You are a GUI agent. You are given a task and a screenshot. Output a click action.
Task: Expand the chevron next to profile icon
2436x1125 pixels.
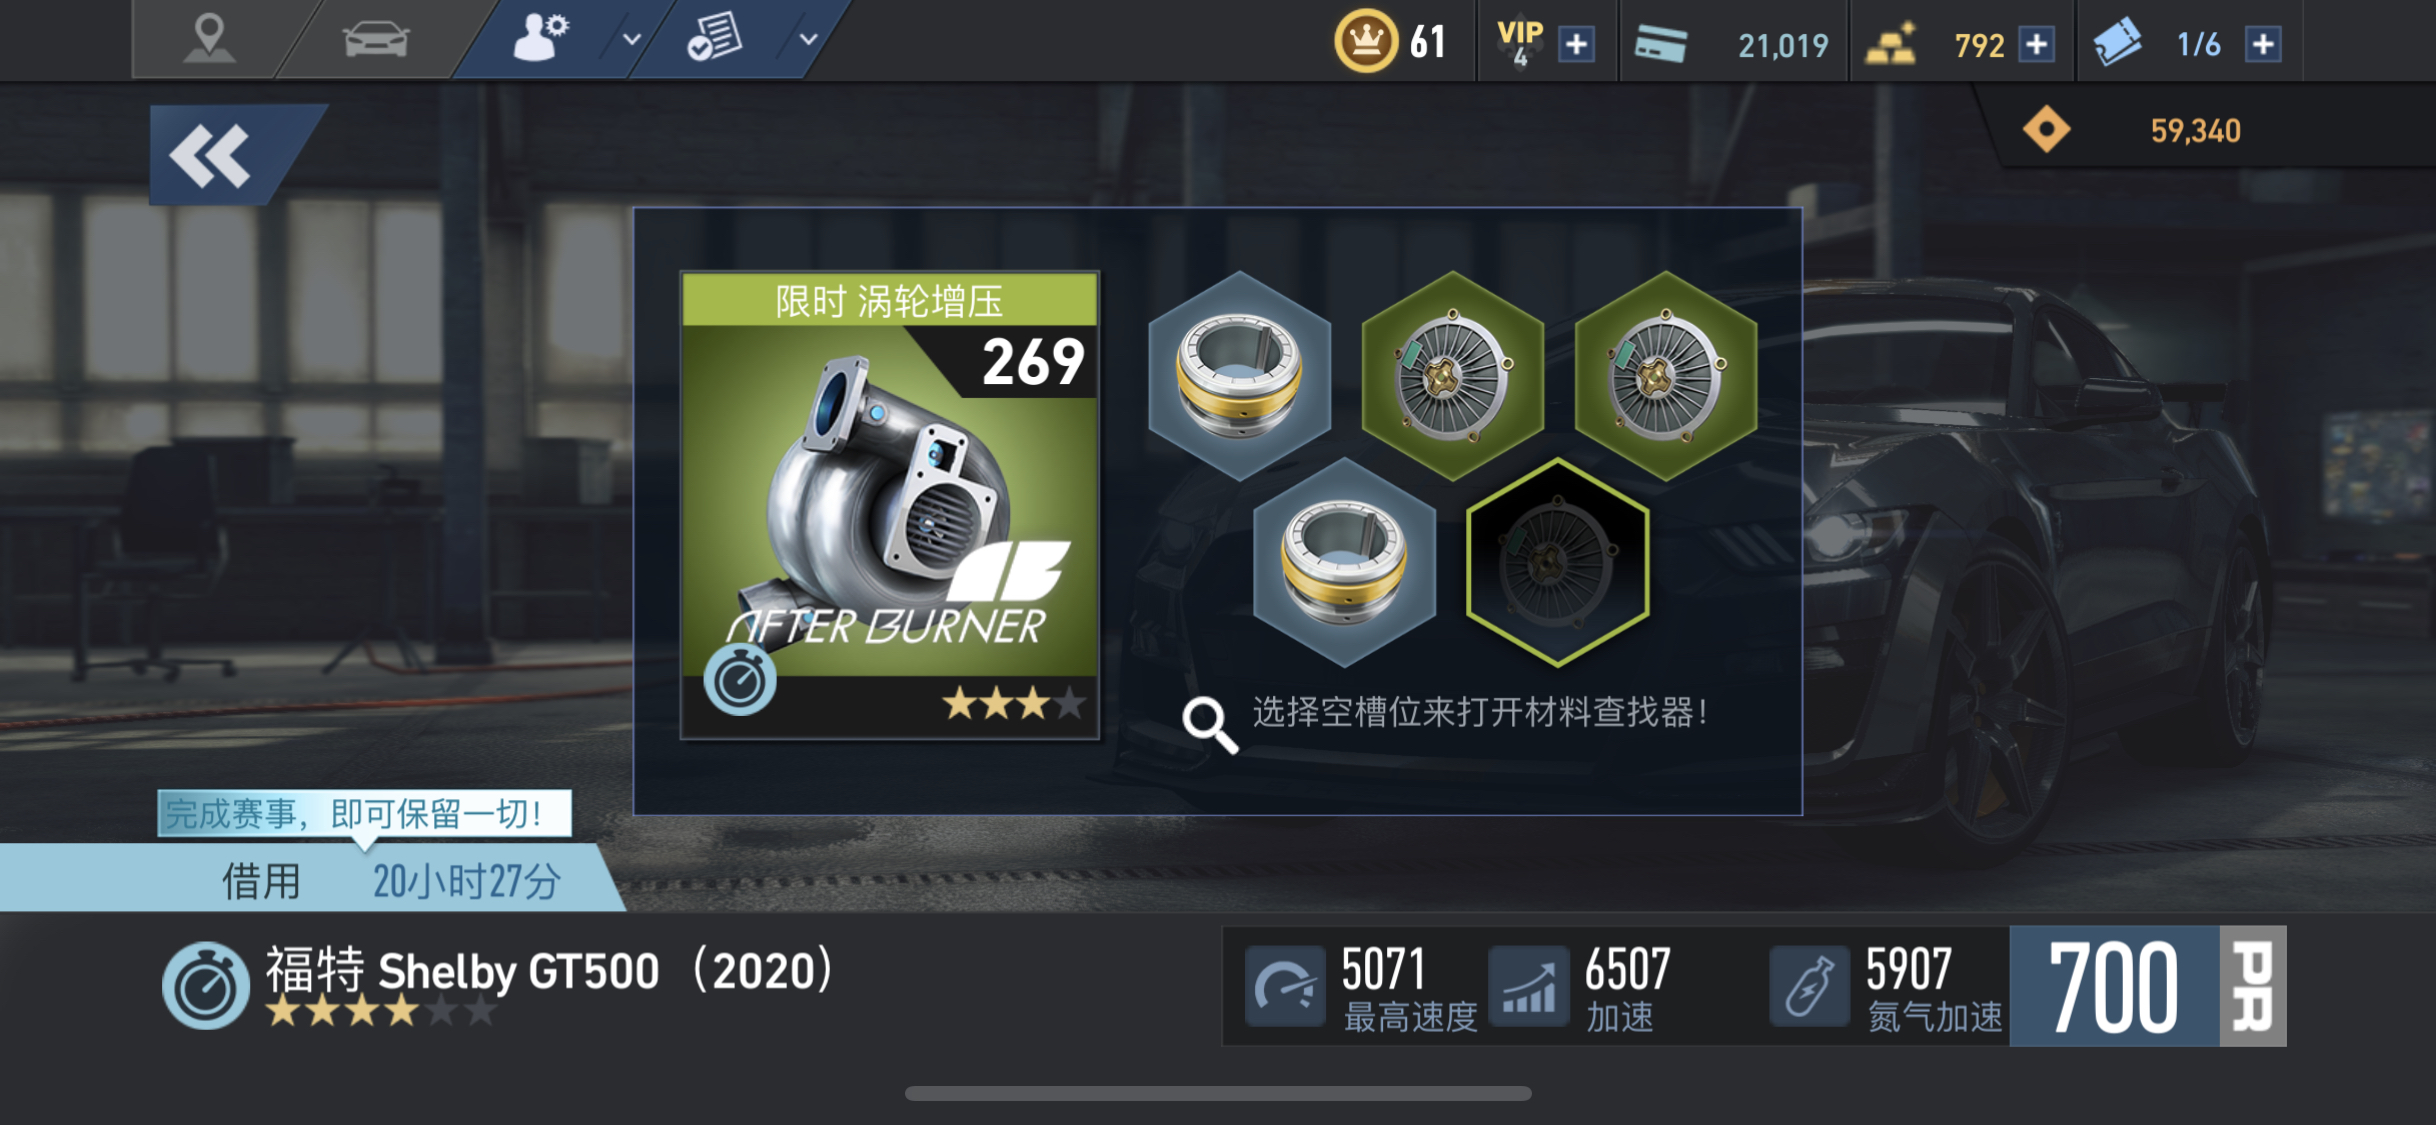[631, 40]
